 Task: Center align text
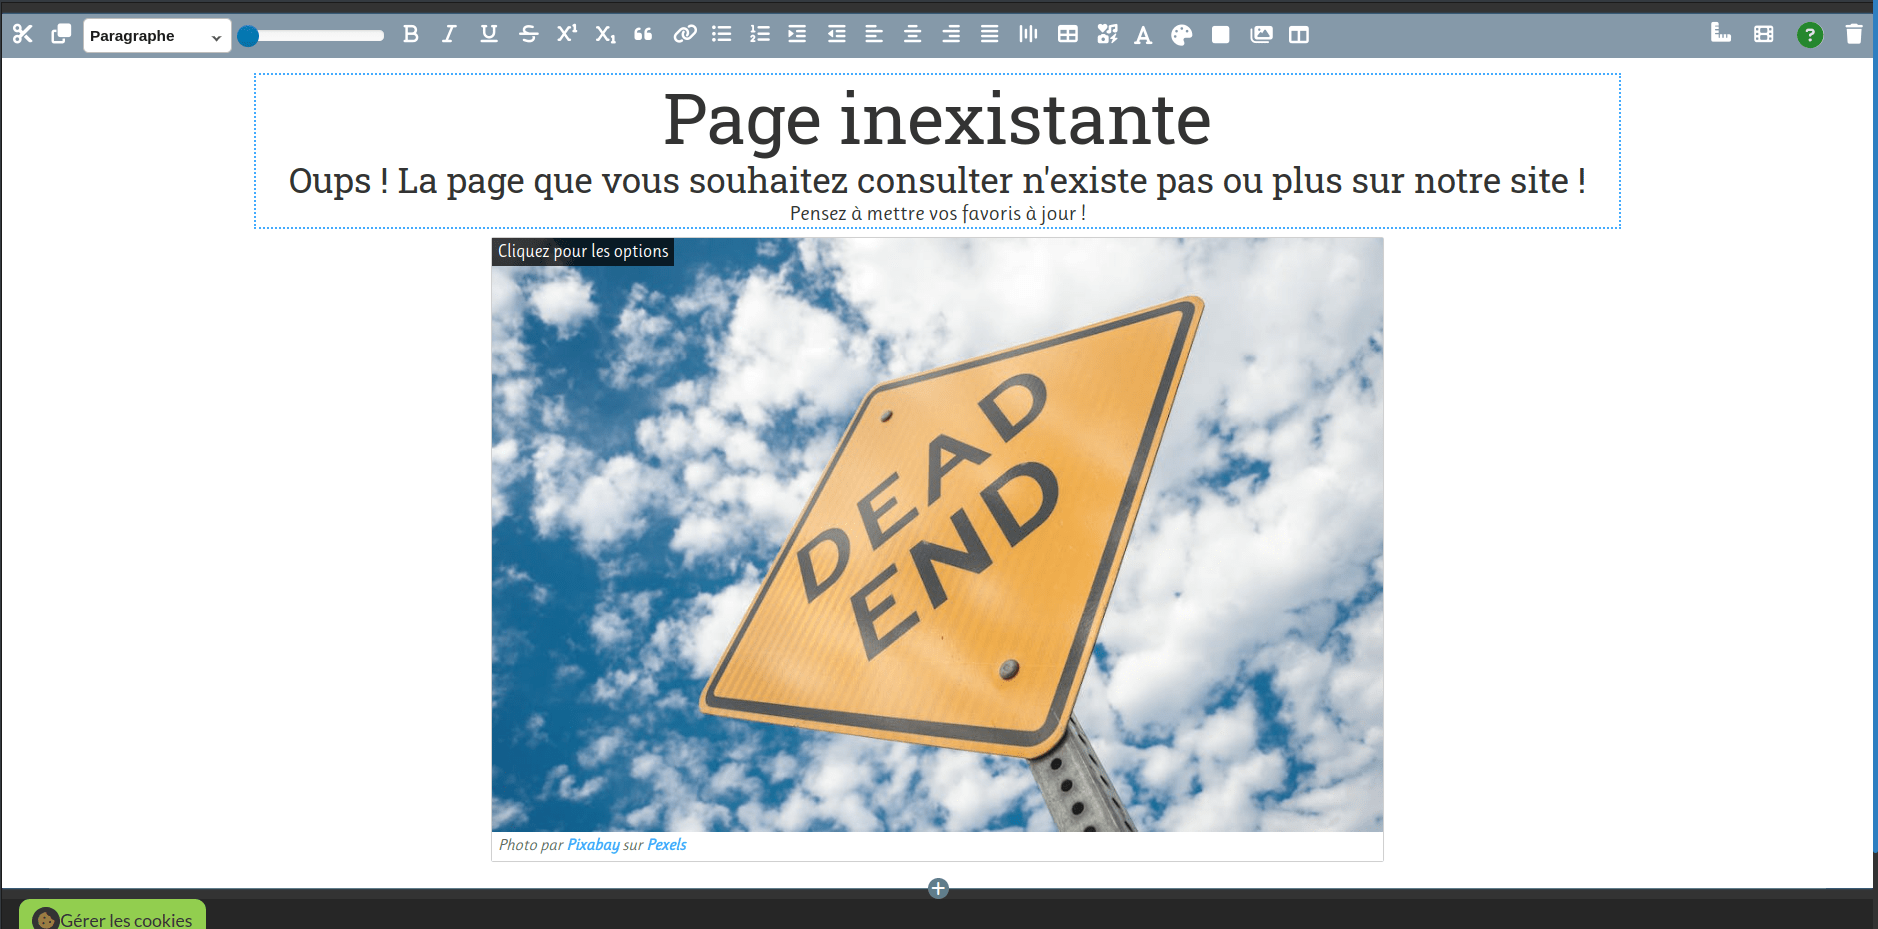[x=912, y=35]
